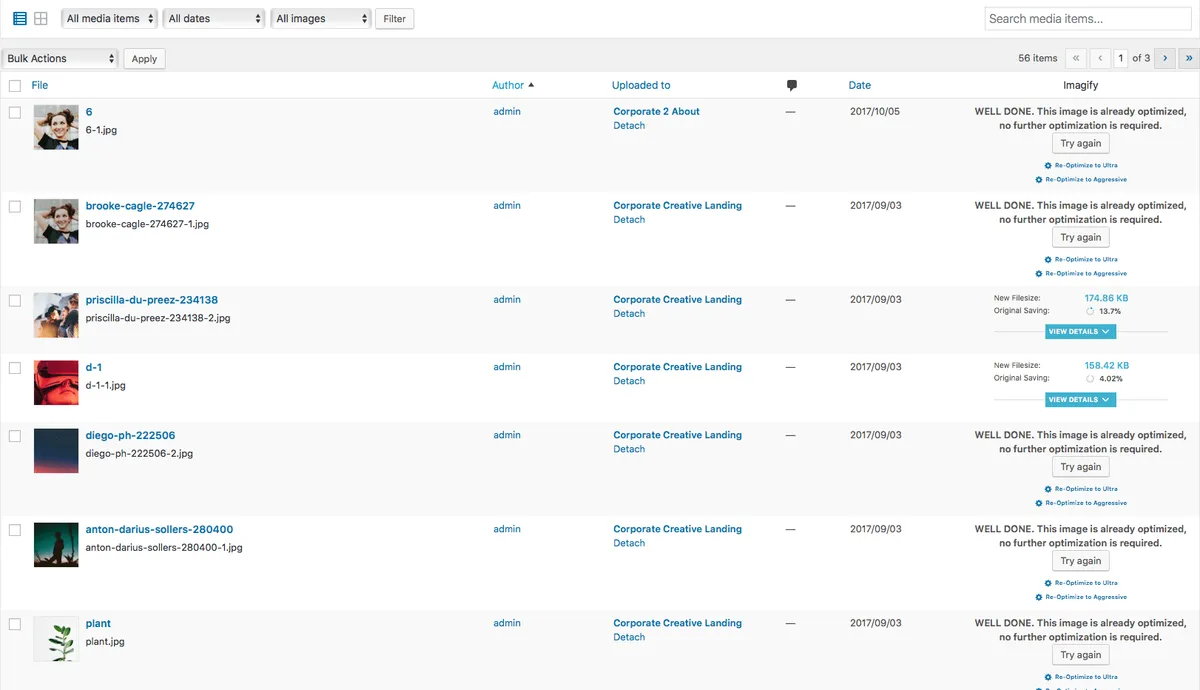The width and height of the screenshot is (1200, 690).
Task: Open the Bulk Actions dropdown
Action: [x=60, y=59]
